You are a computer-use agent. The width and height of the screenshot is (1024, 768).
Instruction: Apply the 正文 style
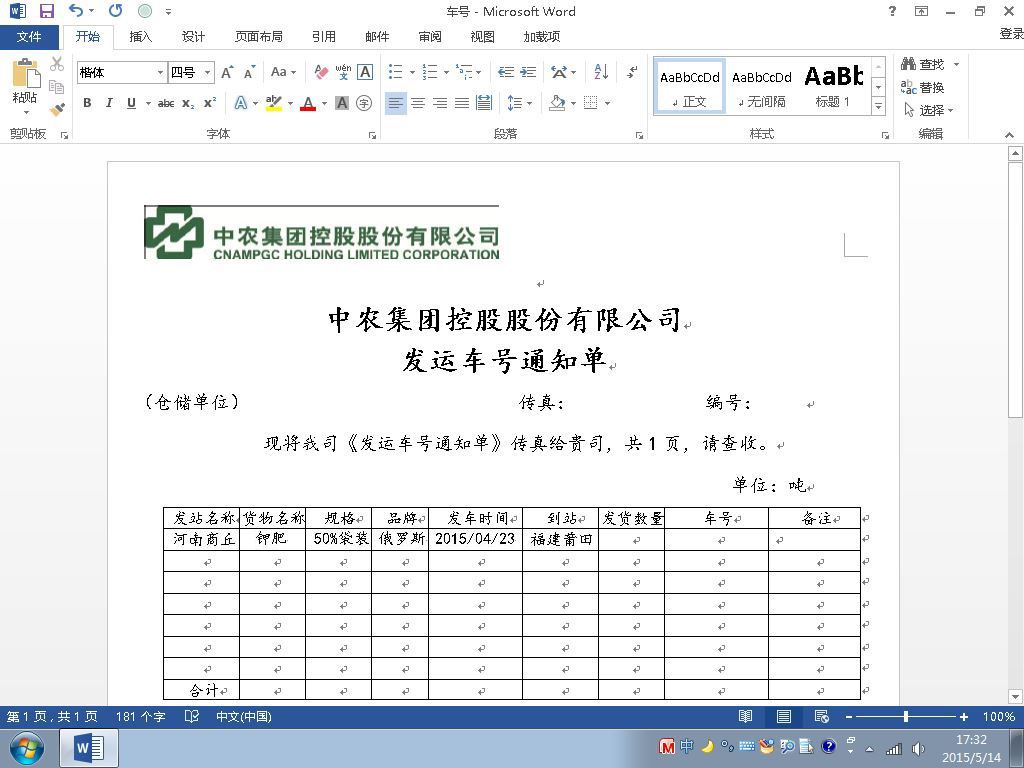pos(690,88)
